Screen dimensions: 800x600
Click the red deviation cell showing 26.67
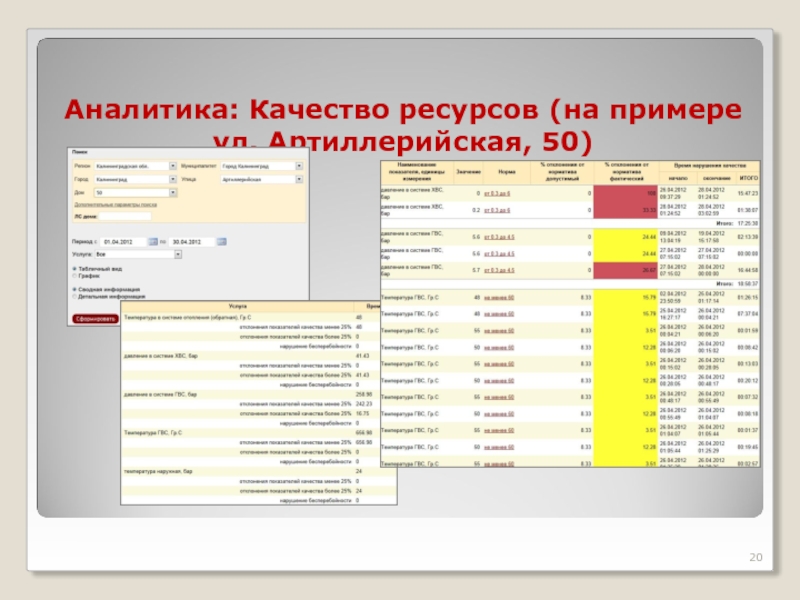[626, 270]
